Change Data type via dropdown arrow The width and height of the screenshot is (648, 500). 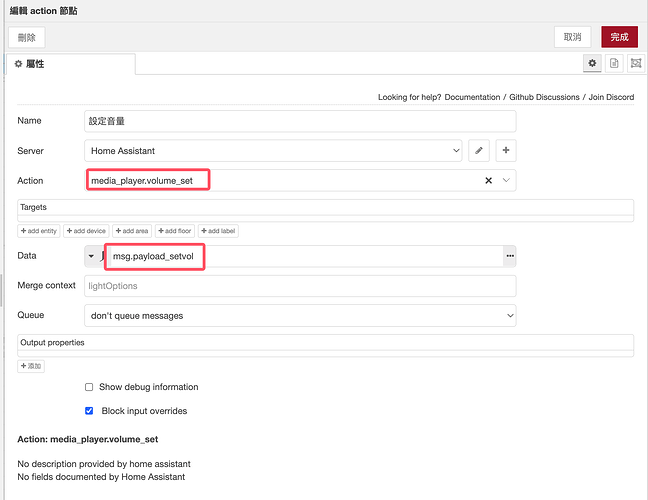point(91,256)
